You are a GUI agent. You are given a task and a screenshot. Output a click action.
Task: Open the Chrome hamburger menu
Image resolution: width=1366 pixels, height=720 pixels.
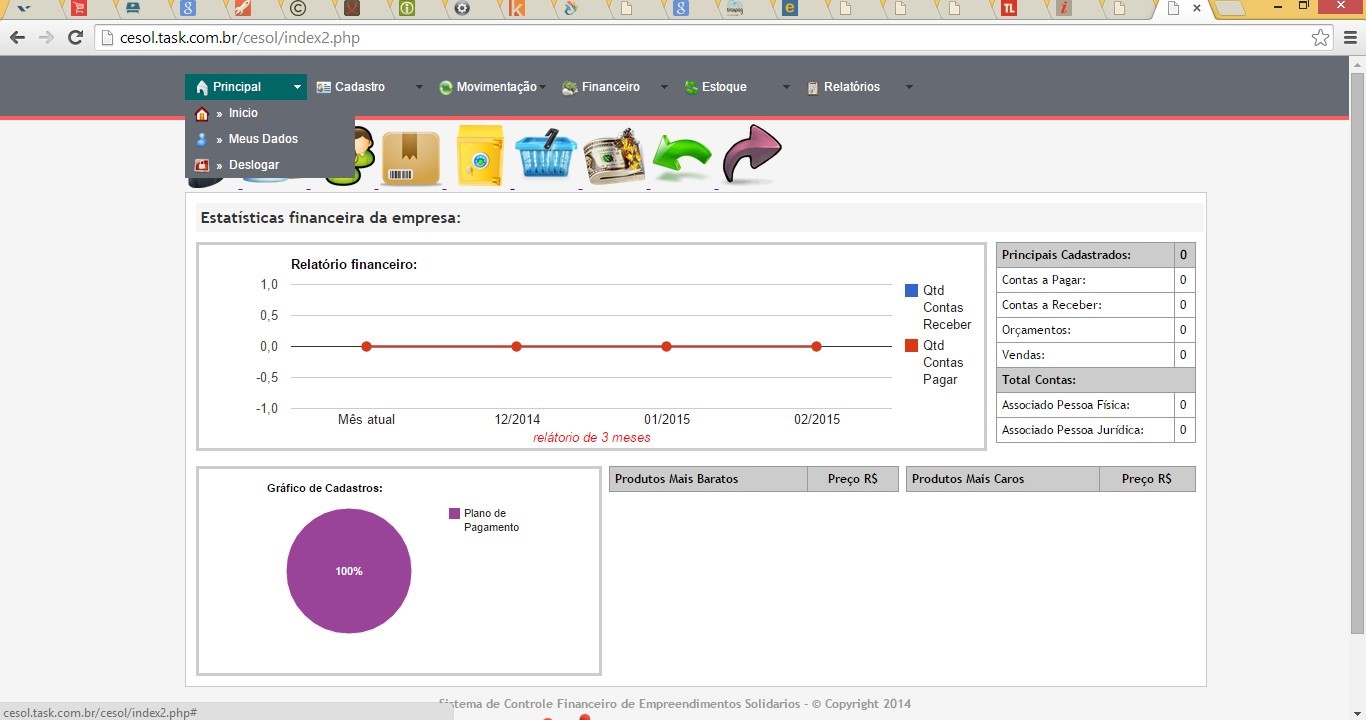1349,38
